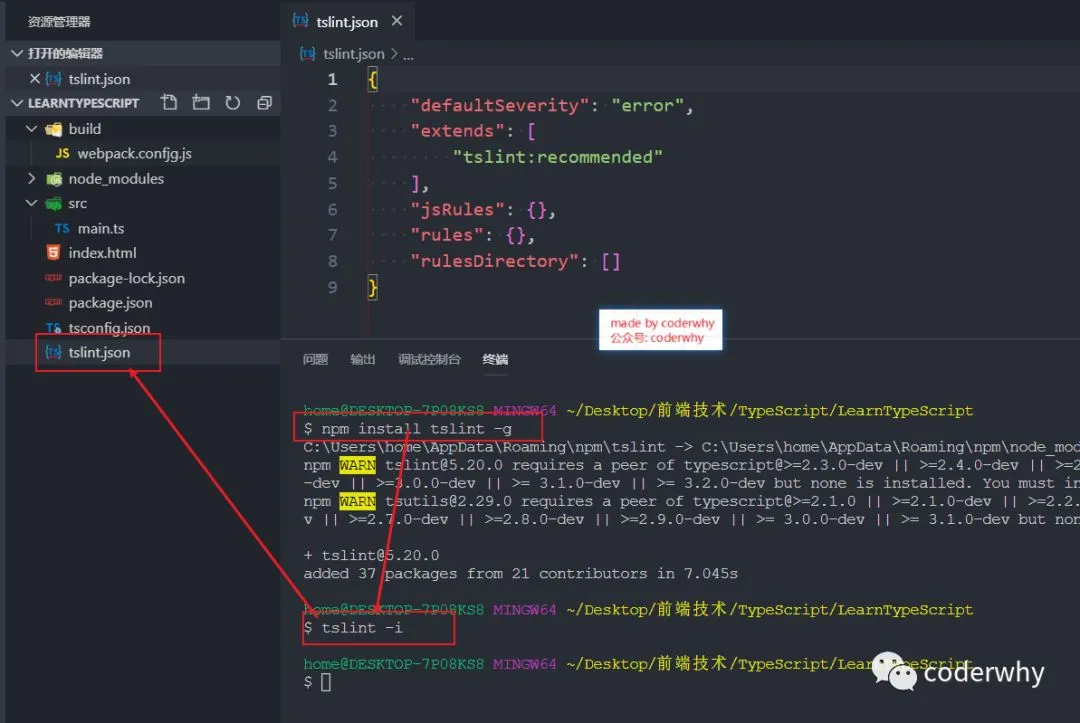Viewport: 1080px width, 723px height.
Task: Collapse all folders with the collapse icon
Action: click(x=264, y=103)
